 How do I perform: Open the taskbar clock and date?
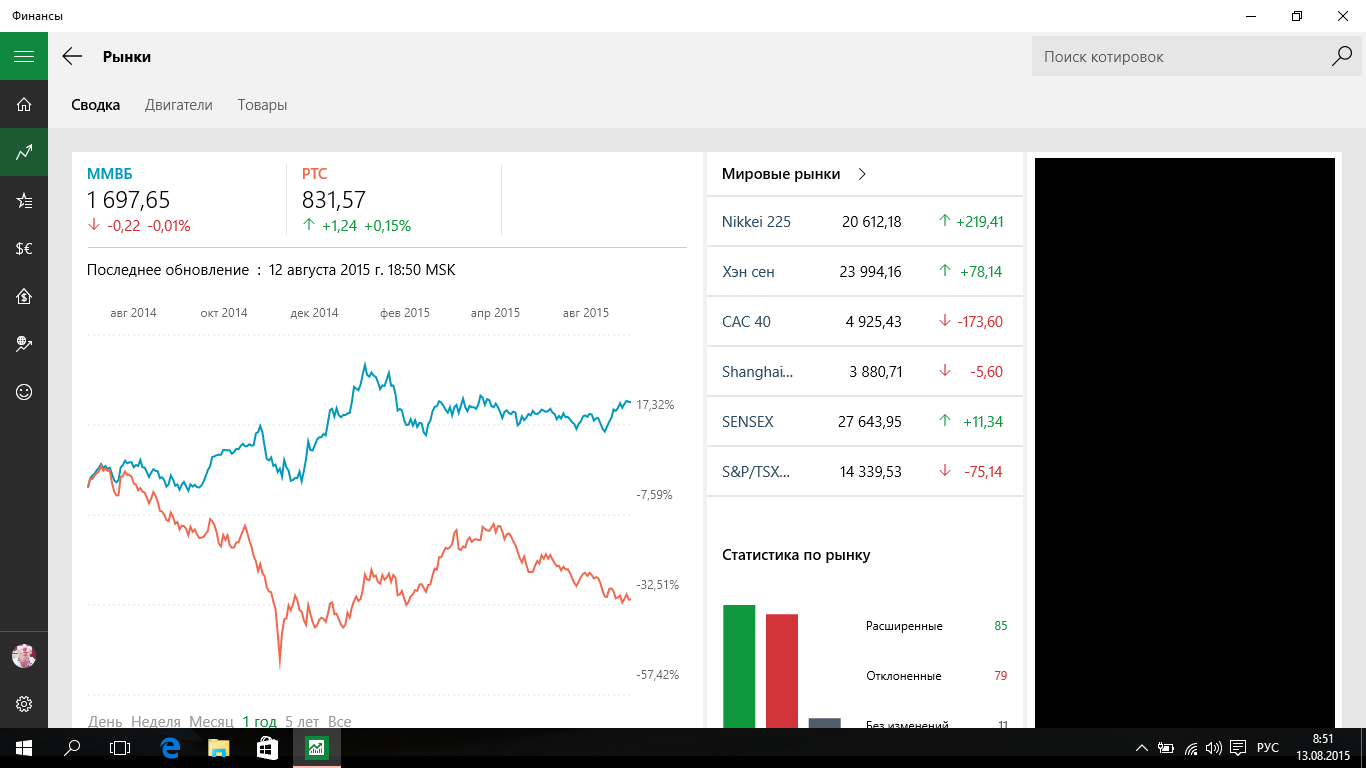[x=1323, y=748]
